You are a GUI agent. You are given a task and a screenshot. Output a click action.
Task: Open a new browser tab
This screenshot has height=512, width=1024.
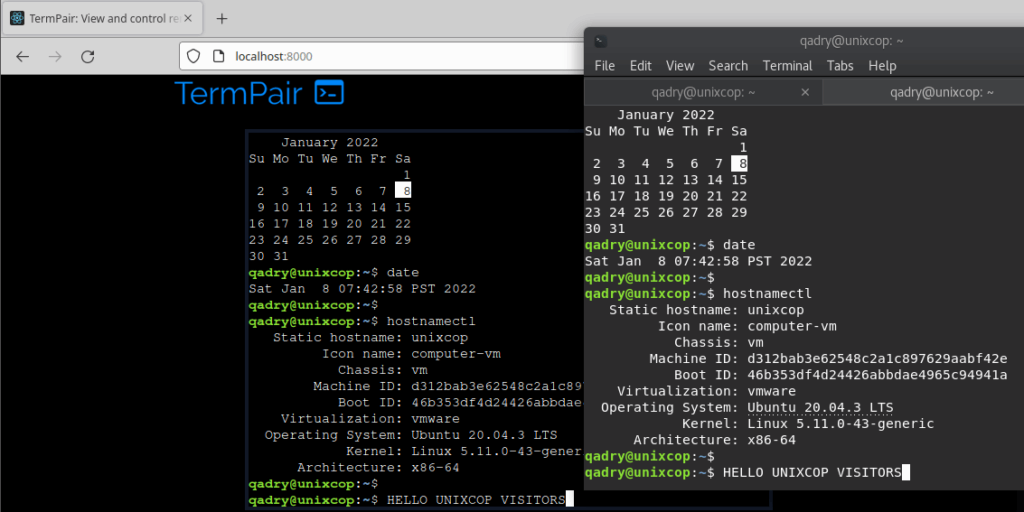[x=222, y=18]
